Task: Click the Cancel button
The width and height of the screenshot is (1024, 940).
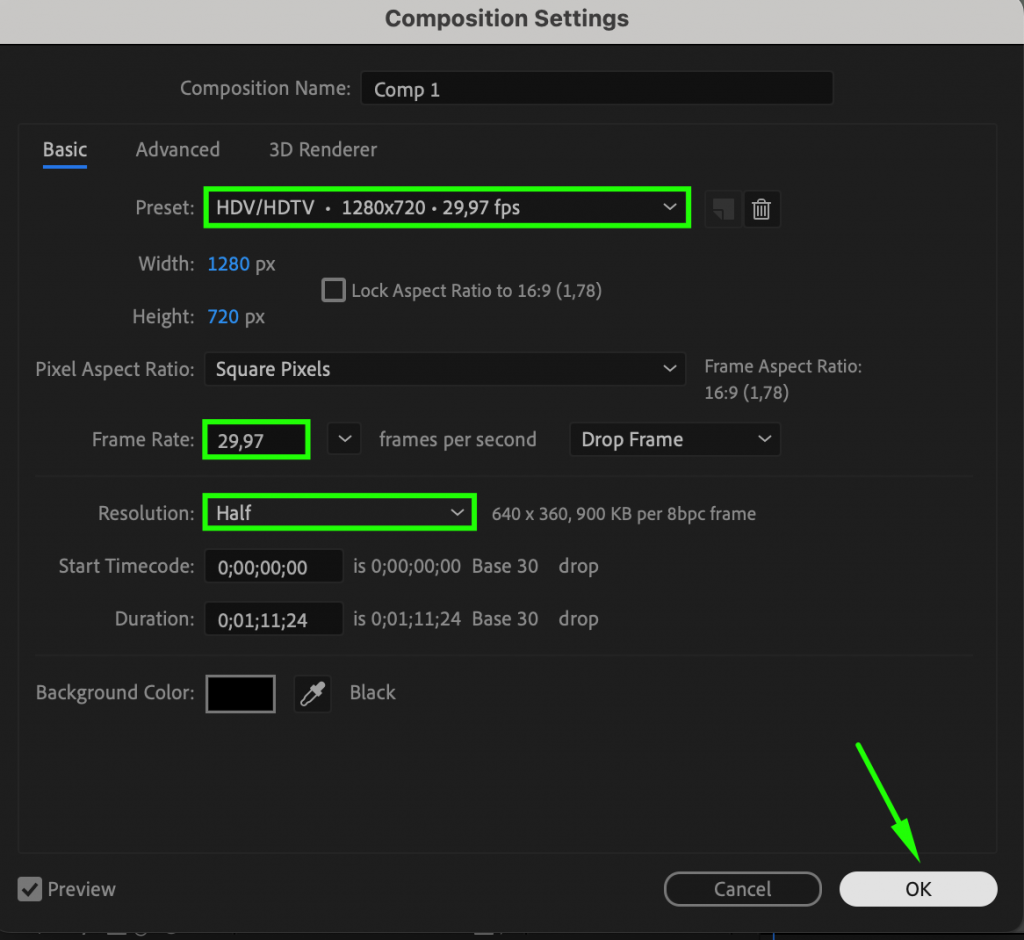Action: point(742,889)
